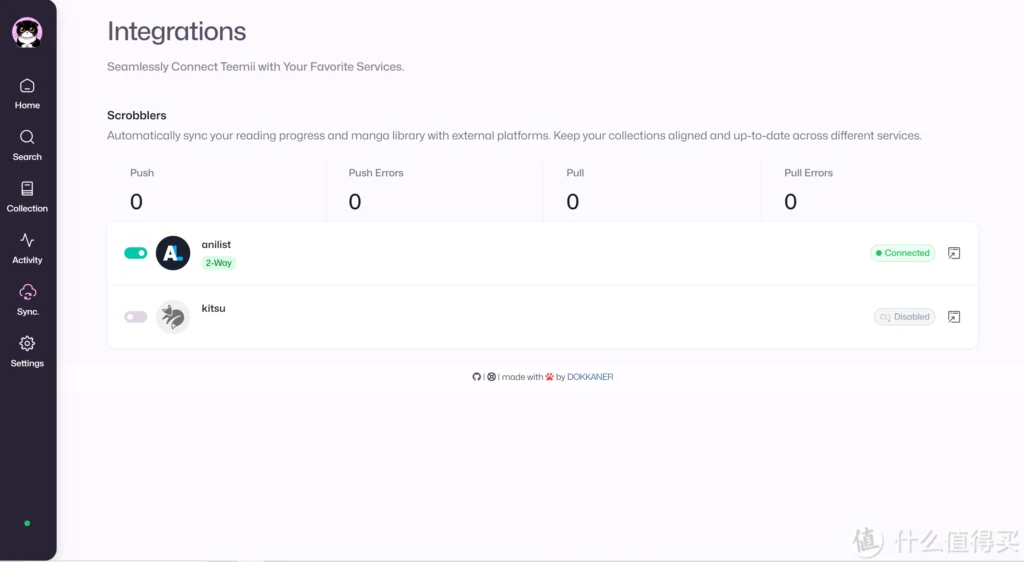Disable the anilist integration toggle
The width and height of the screenshot is (1024, 562).
coord(135,253)
